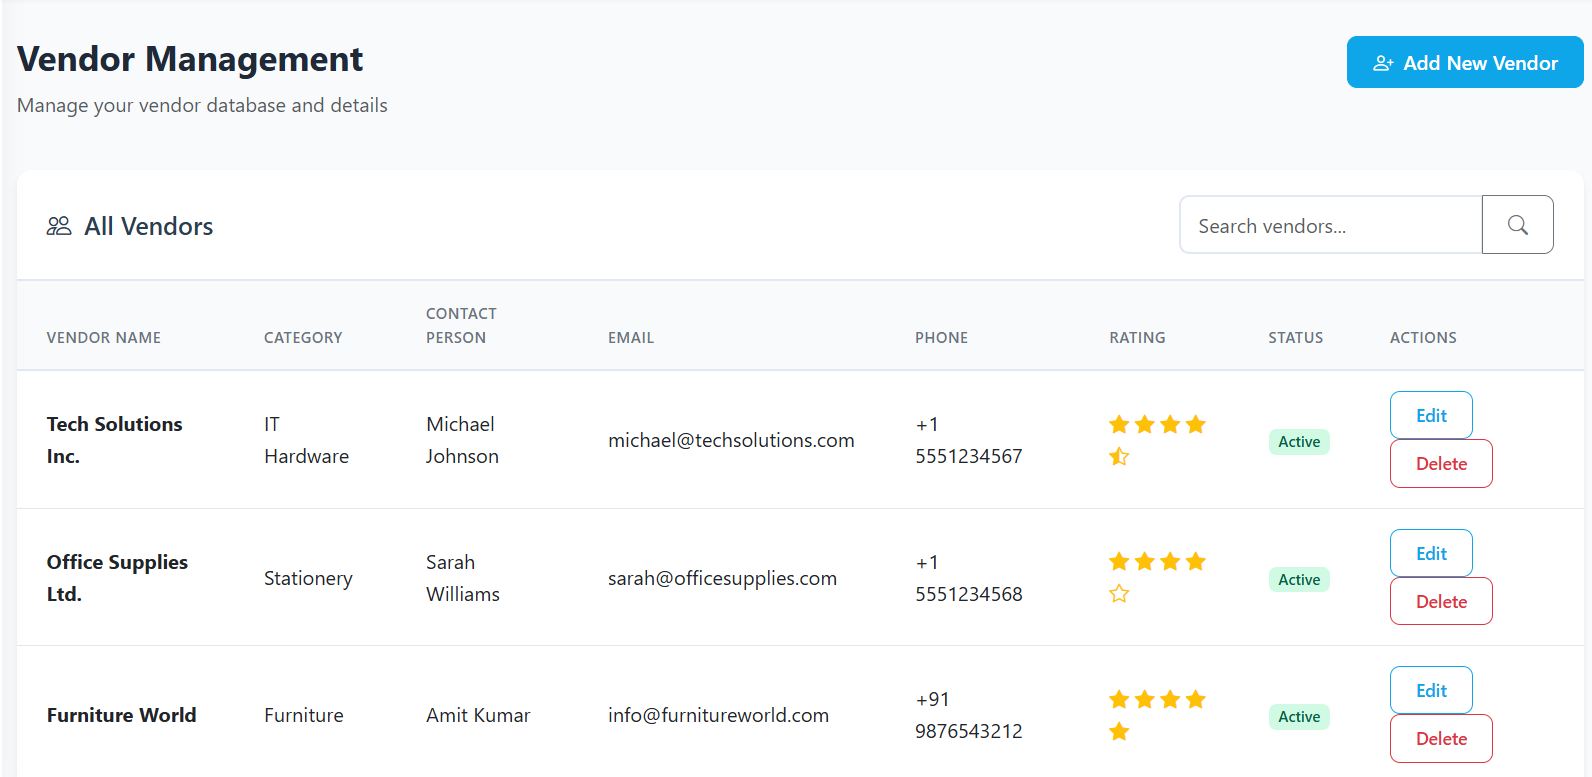The height and width of the screenshot is (777, 1592).
Task: Delete the Tech Solutions Inc. vendor
Action: tap(1441, 463)
